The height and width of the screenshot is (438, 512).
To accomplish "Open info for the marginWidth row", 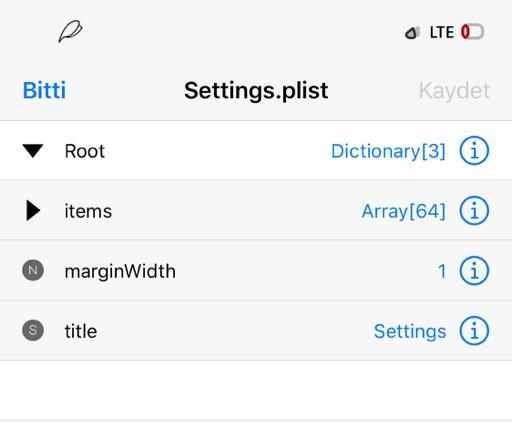I will (474, 271).
